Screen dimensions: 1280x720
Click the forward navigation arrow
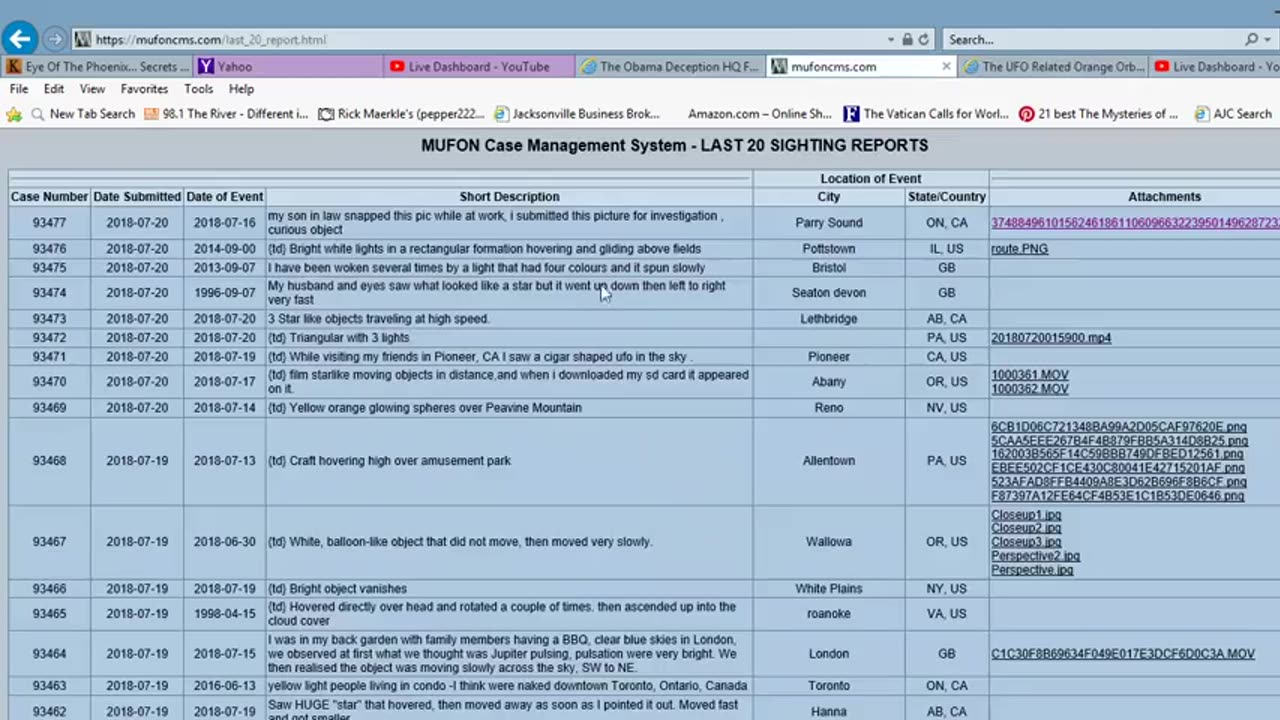pyautogui.click(x=54, y=40)
